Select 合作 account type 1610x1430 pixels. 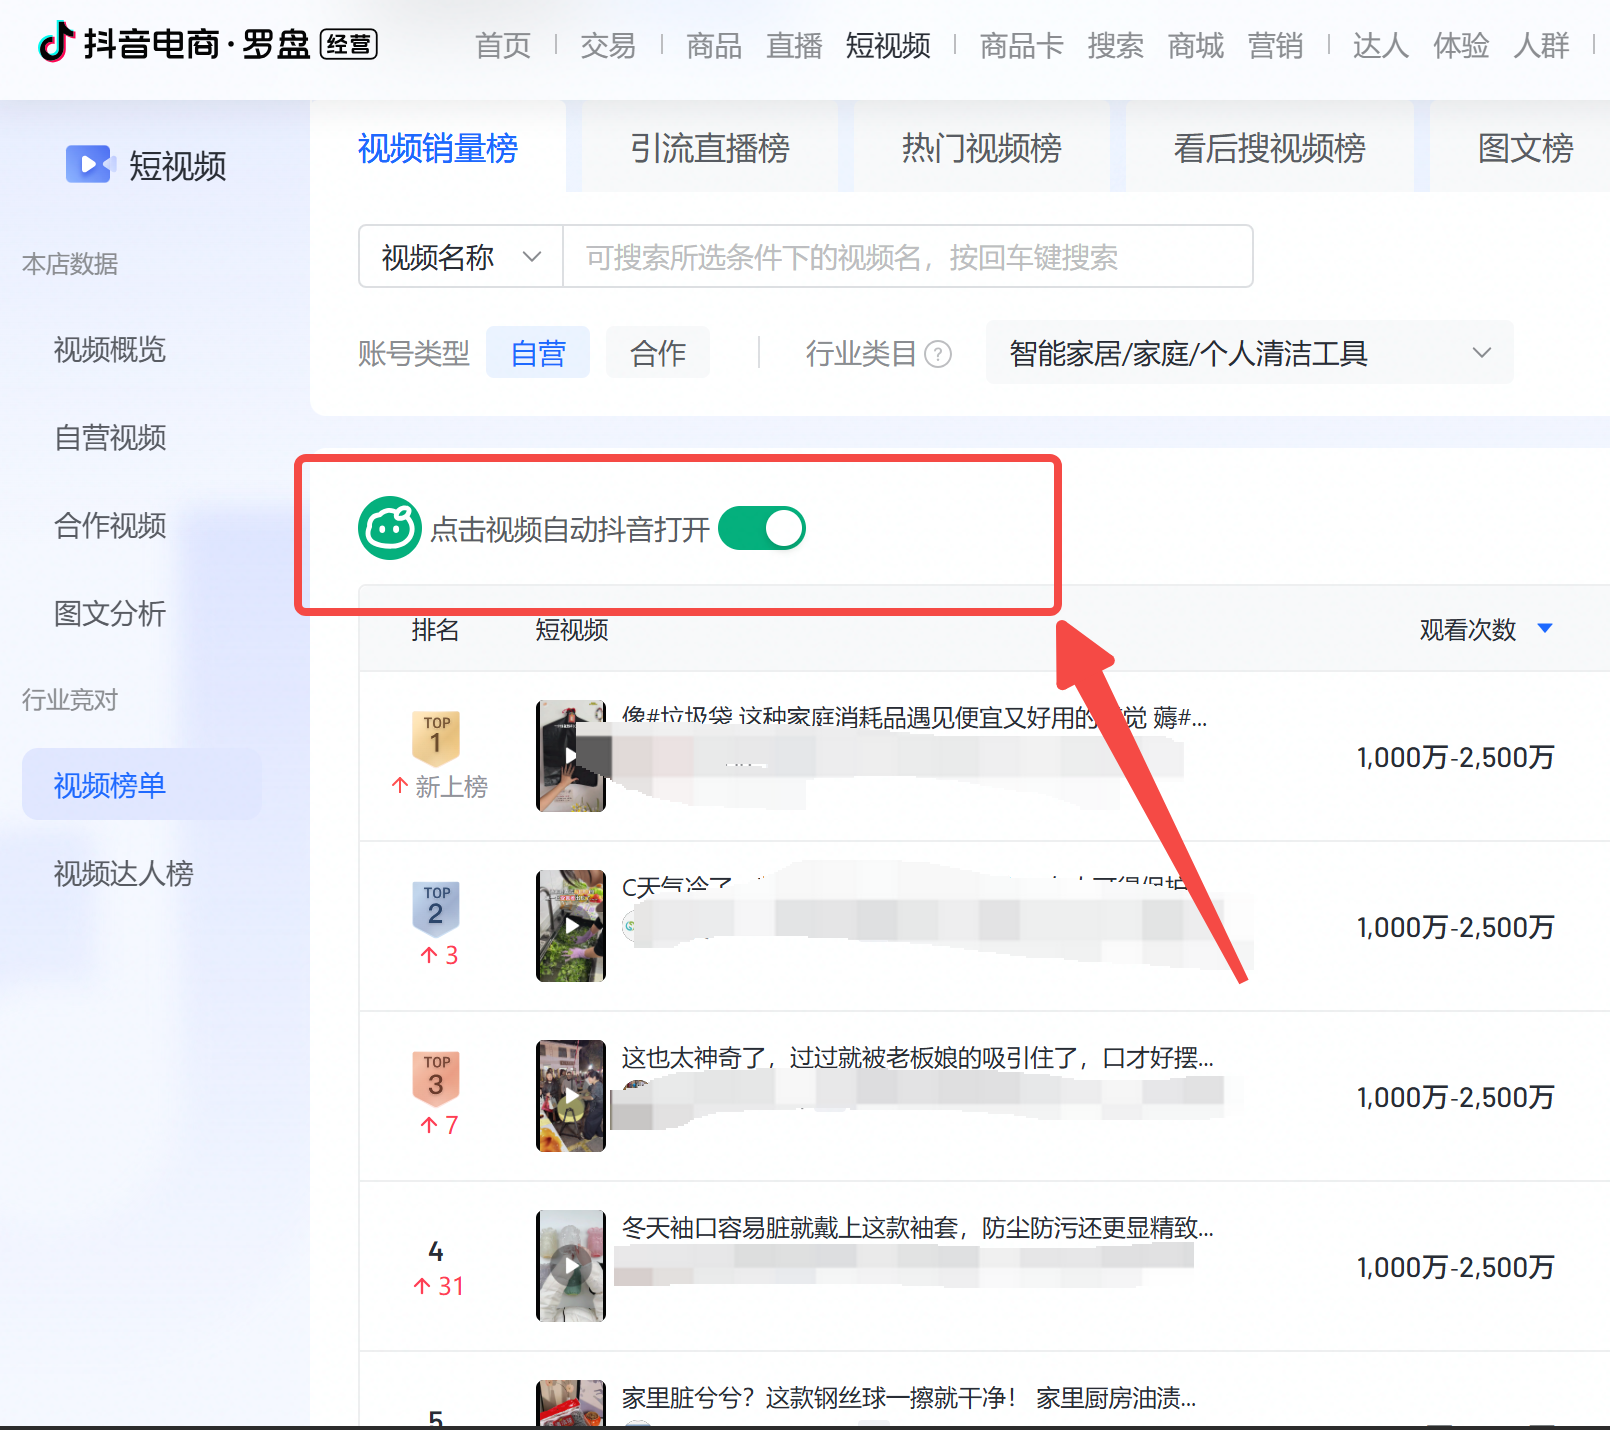(658, 353)
